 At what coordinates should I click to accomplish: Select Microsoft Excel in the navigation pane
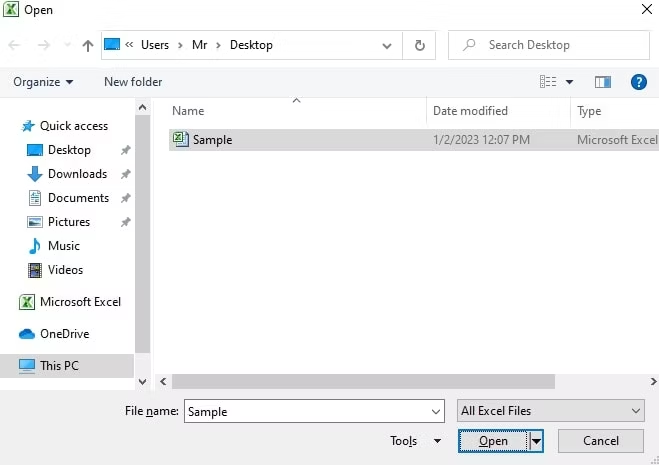click(80, 302)
